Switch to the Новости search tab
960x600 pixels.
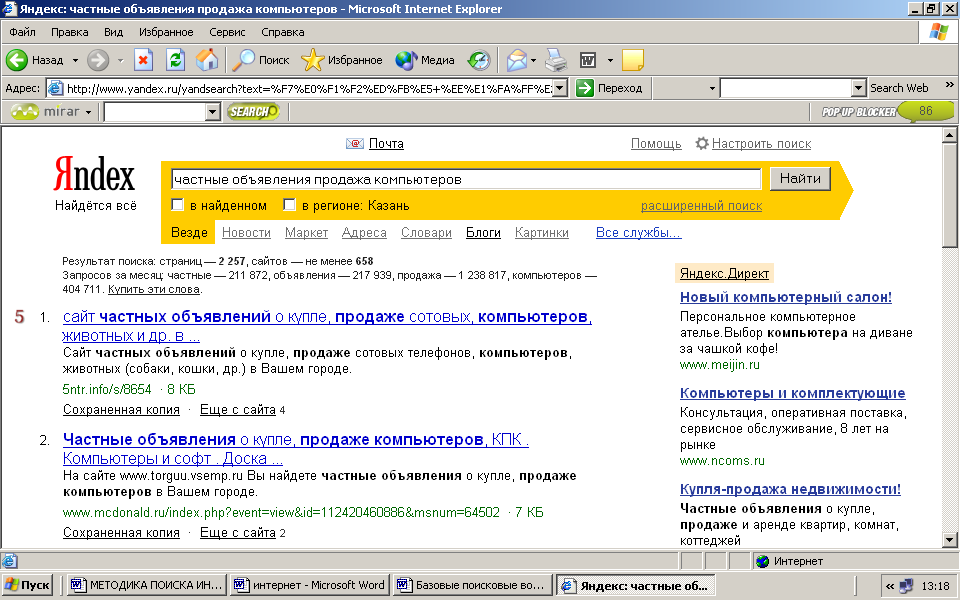click(246, 233)
